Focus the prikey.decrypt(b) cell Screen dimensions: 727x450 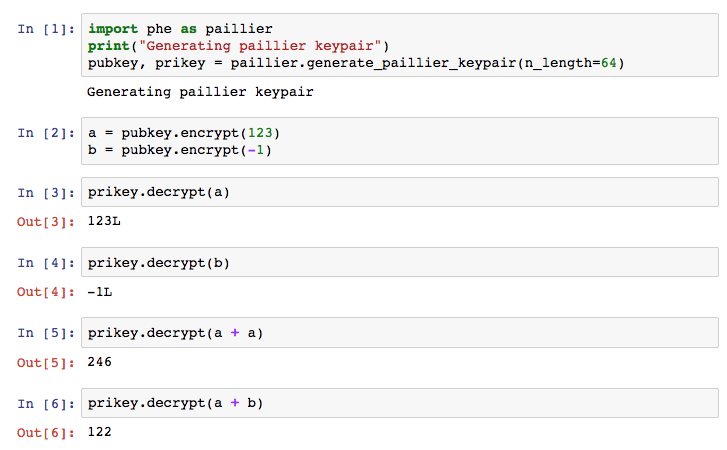400,262
